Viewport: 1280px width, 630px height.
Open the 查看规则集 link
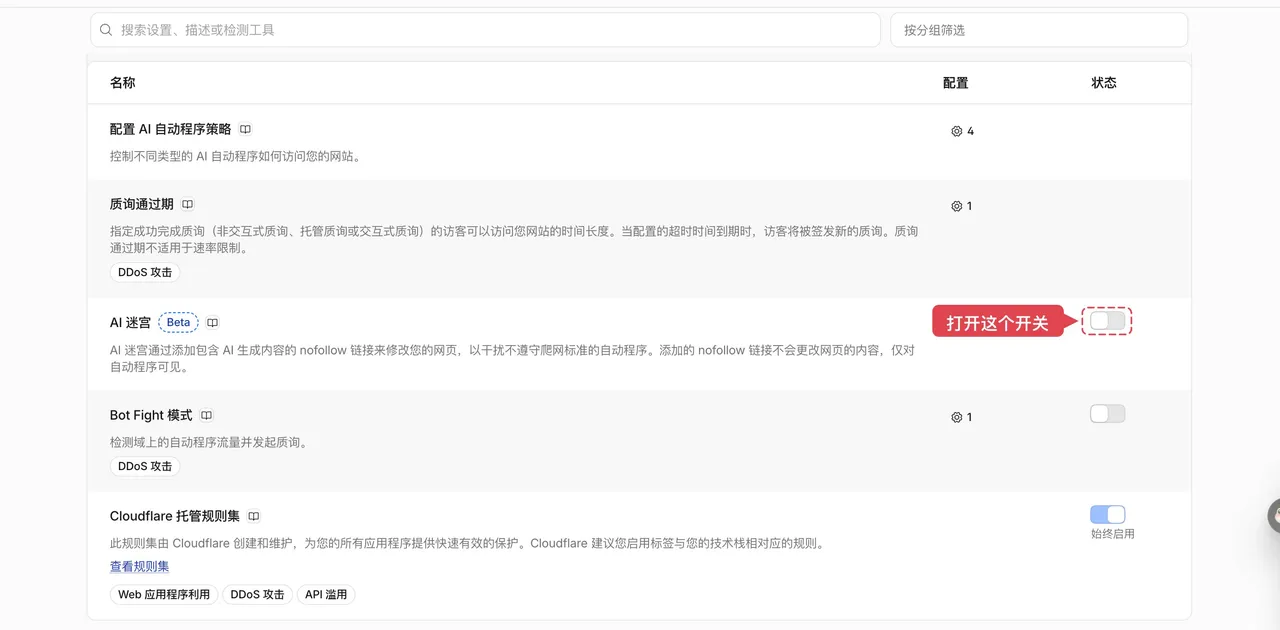coord(140,566)
